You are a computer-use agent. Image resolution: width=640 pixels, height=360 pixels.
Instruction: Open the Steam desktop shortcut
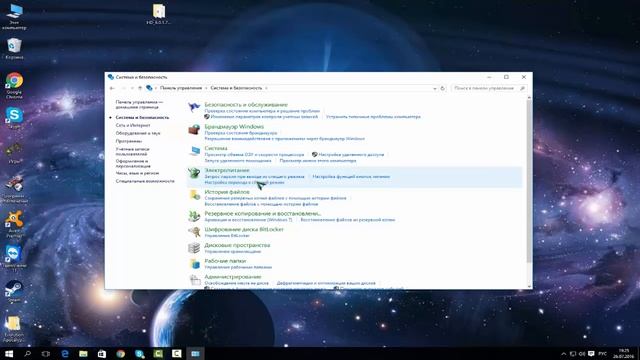pyautogui.click(x=14, y=291)
